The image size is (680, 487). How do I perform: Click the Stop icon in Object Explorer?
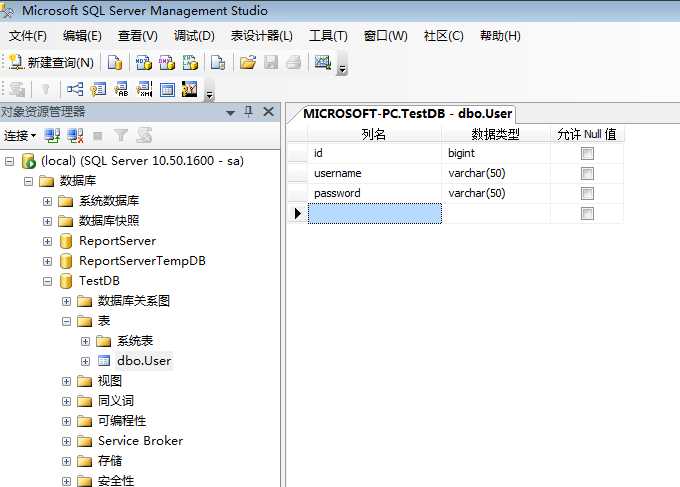(98, 136)
